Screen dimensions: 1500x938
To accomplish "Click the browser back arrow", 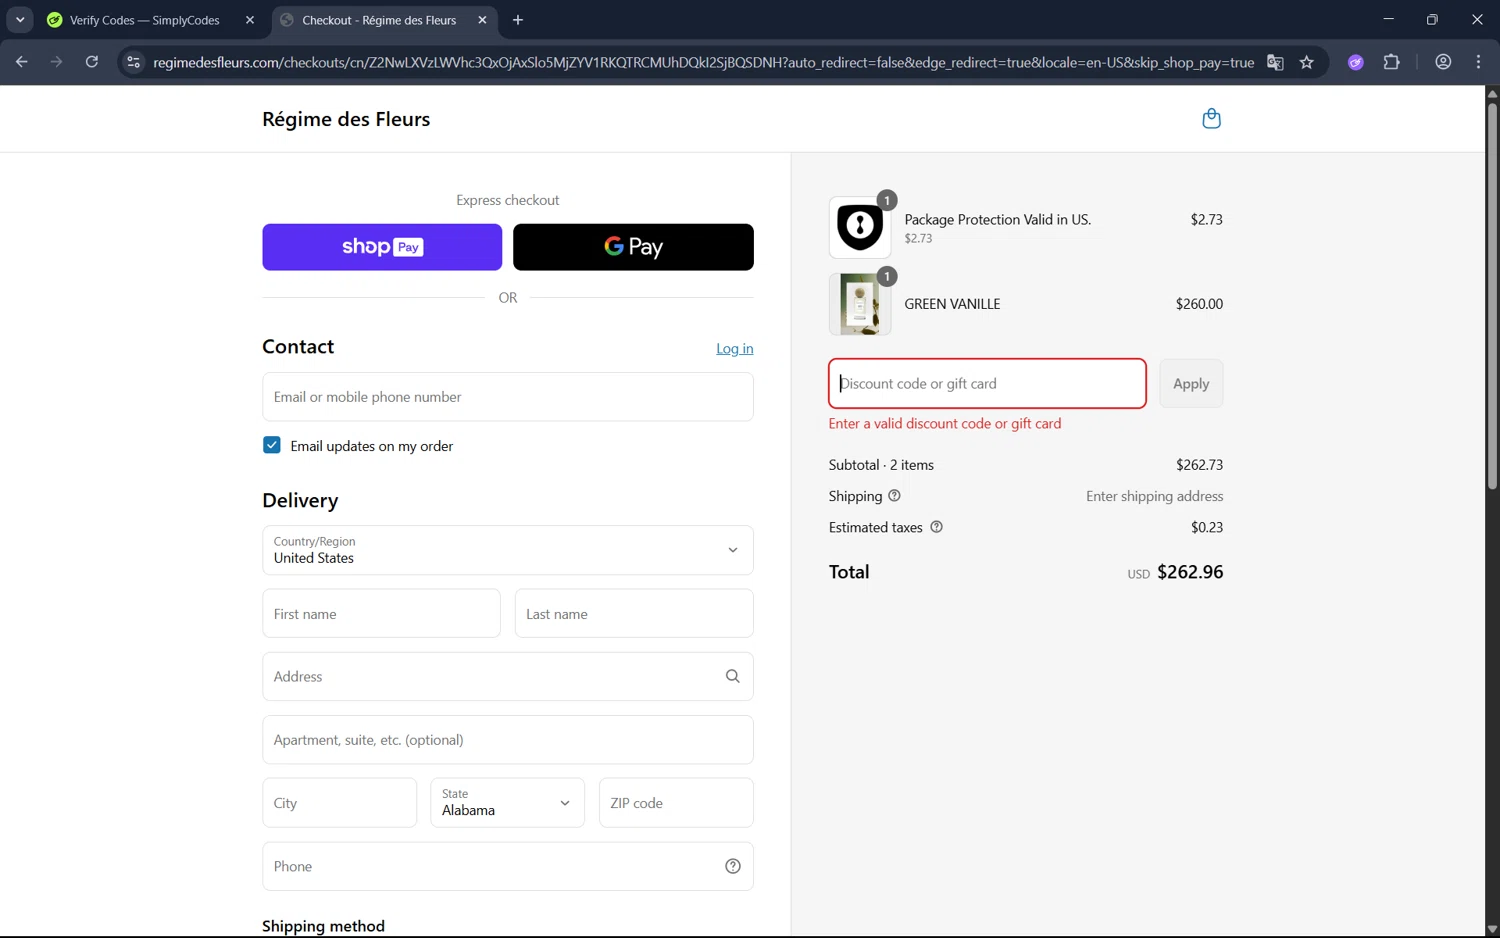I will coord(21,62).
